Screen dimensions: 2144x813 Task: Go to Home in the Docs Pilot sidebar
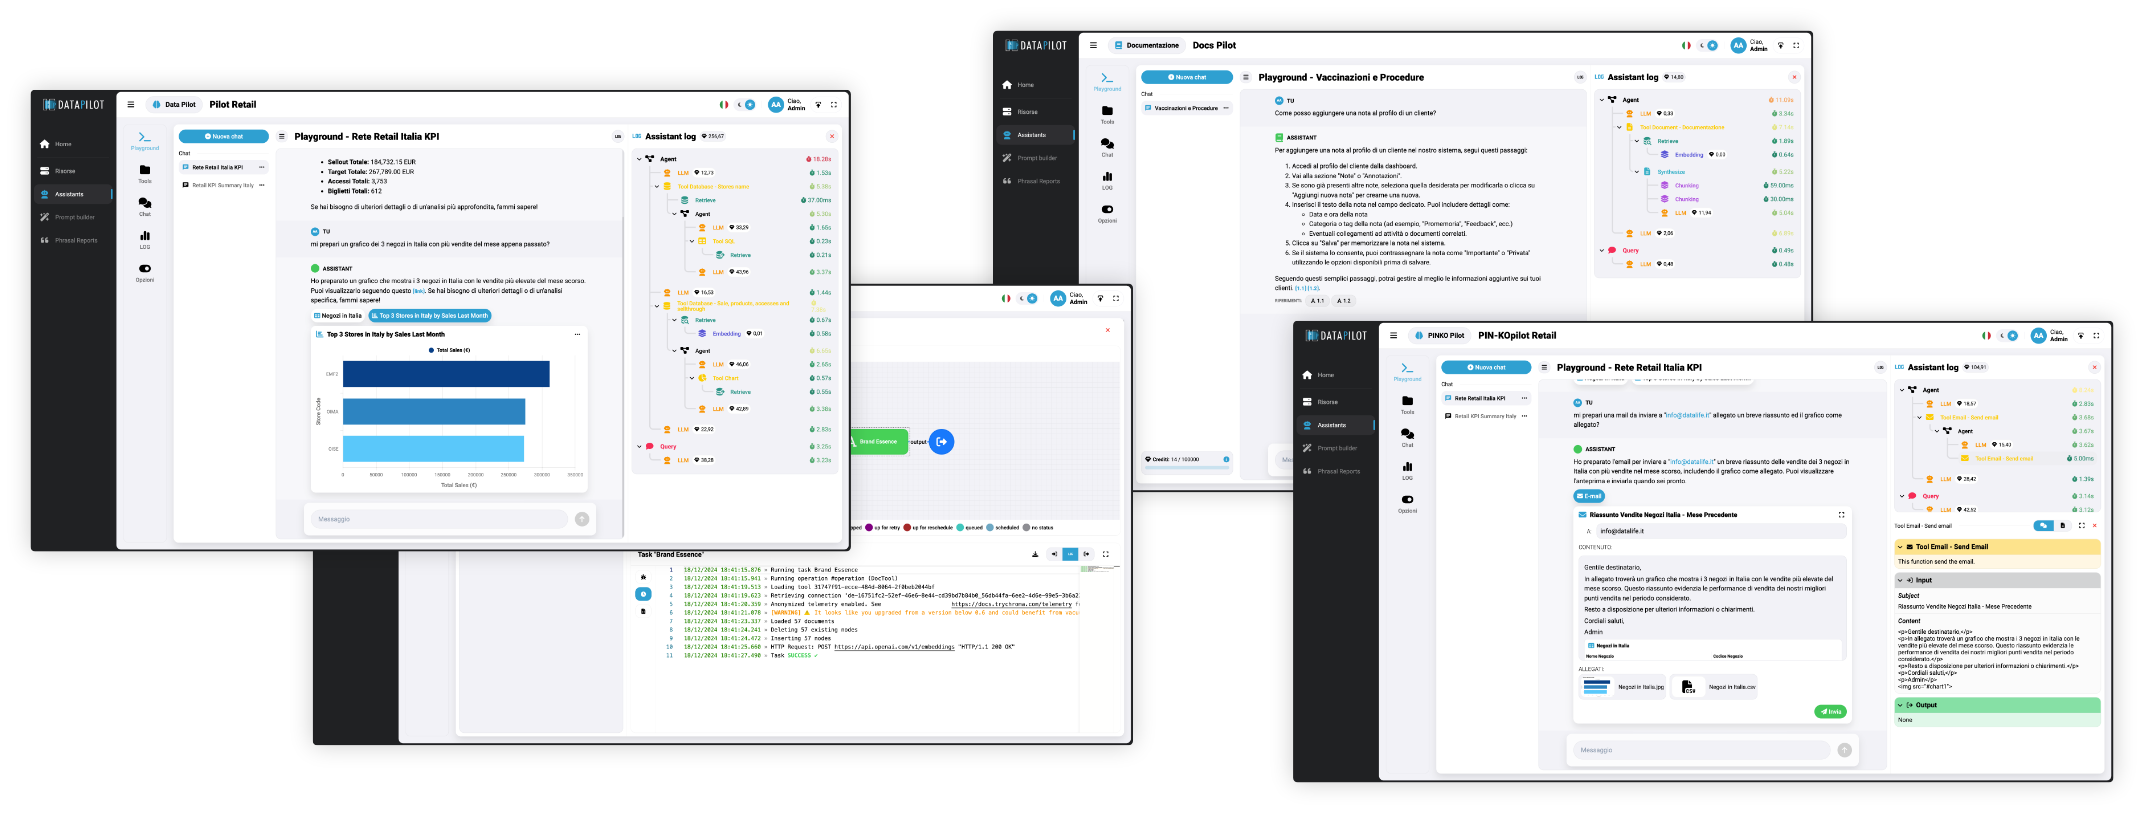[x=1018, y=85]
